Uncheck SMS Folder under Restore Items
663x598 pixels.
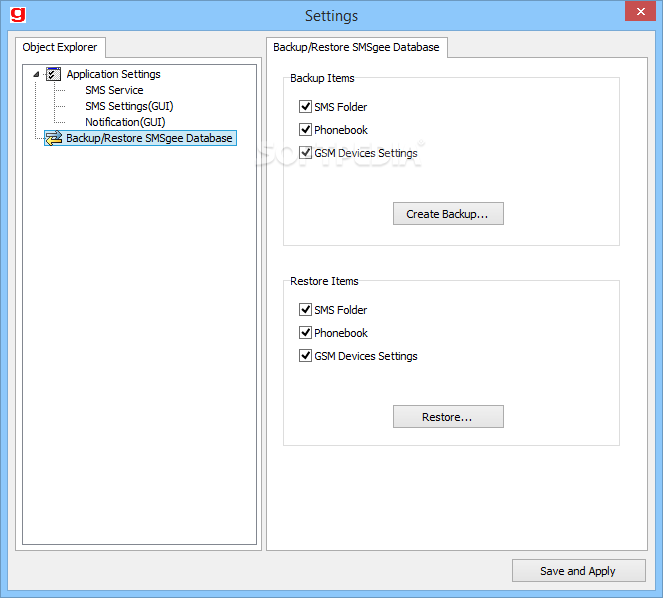(305, 310)
